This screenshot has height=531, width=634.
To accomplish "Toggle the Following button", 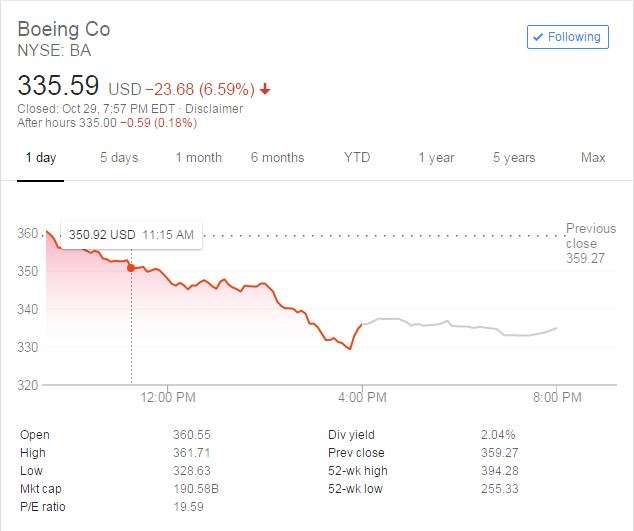I will click(x=567, y=37).
